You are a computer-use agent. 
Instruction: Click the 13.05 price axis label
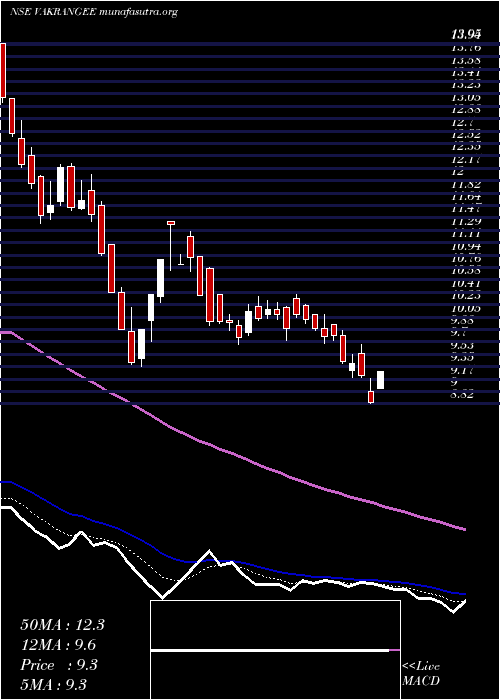(467, 97)
